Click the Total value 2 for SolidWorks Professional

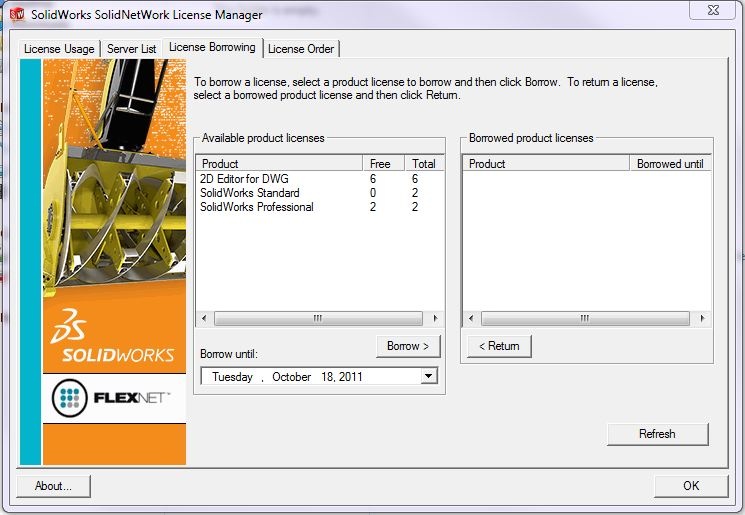coord(415,207)
